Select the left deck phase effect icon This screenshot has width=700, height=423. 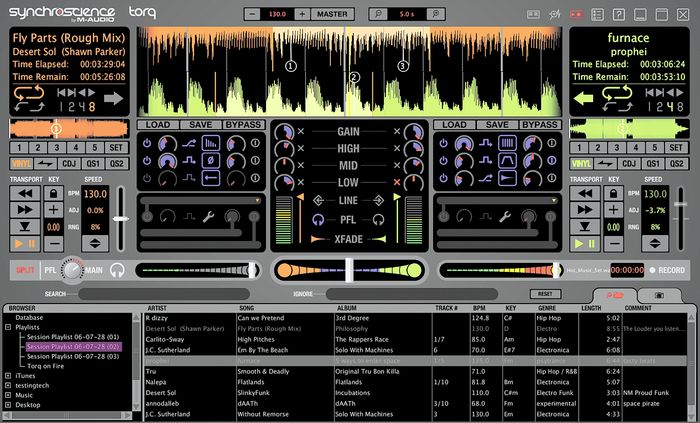(x=211, y=161)
